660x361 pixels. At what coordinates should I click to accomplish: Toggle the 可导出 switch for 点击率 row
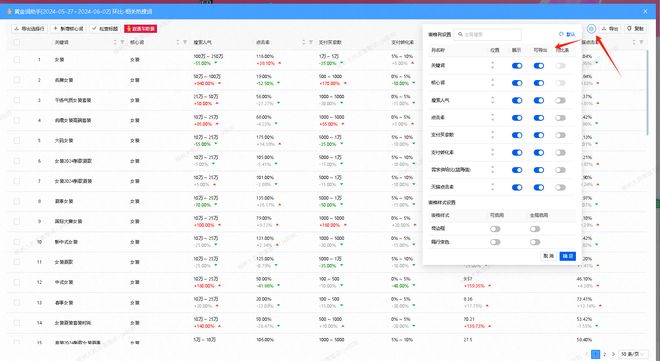click(x=539, y=118)
